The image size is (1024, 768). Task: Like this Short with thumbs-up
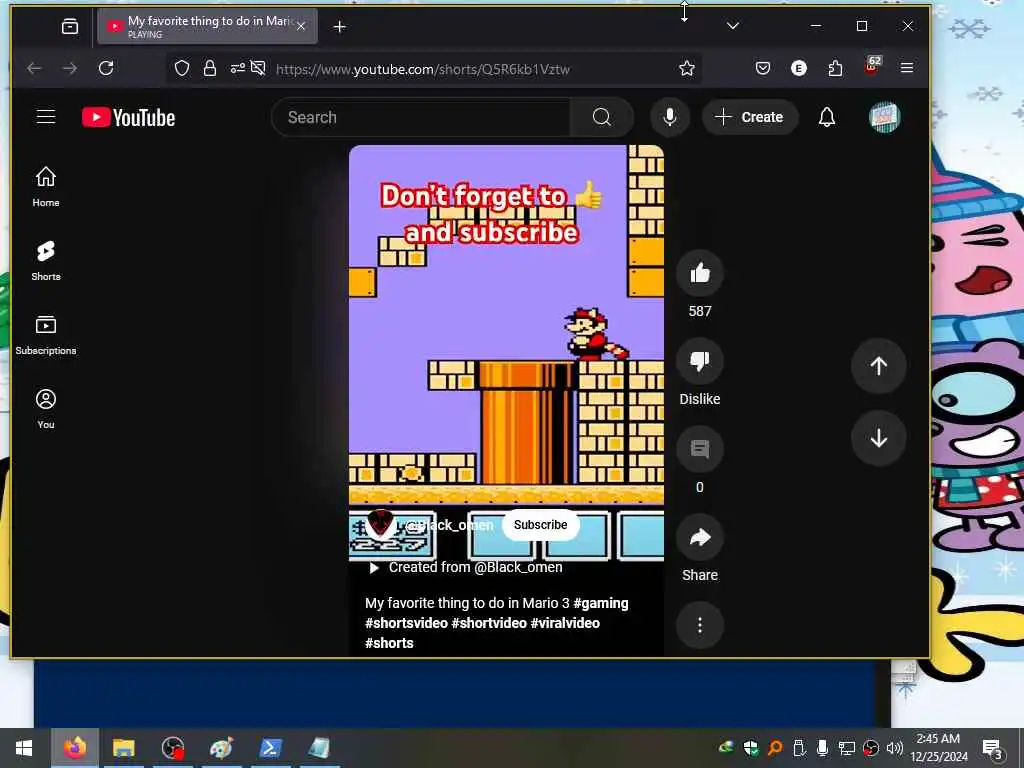(699, 273)
